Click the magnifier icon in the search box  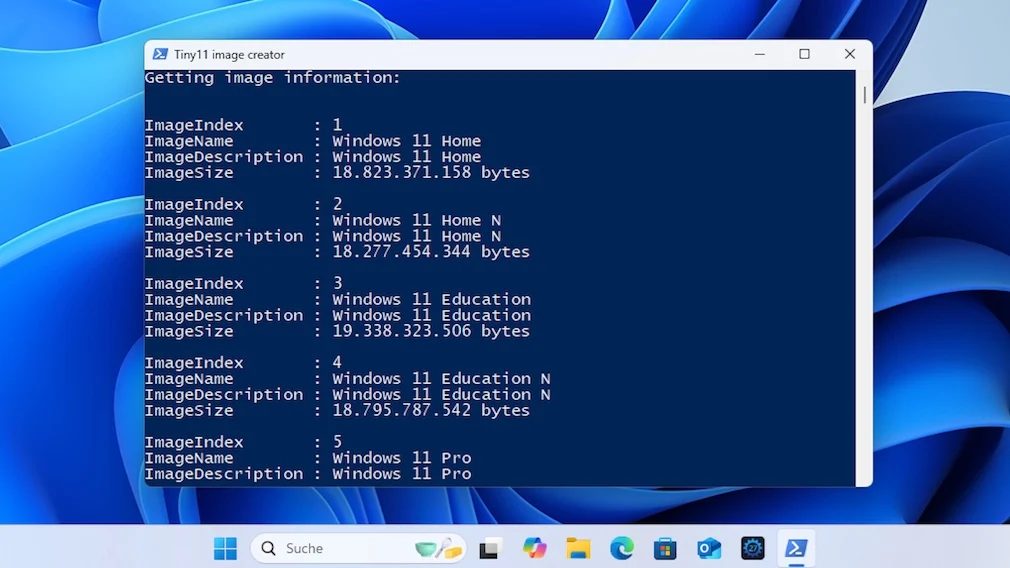tap(268, 549)
